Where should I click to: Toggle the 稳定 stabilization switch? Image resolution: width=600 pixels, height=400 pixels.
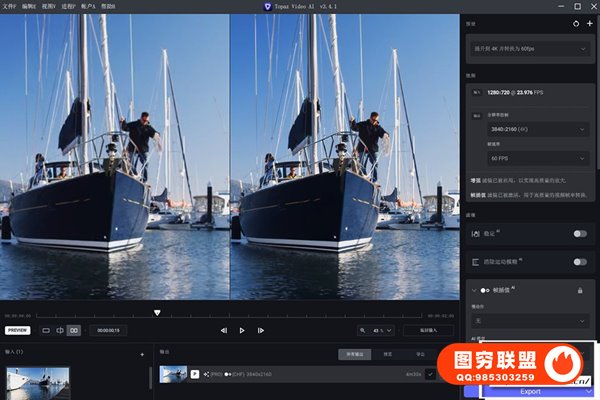click(x=579, y=233)
